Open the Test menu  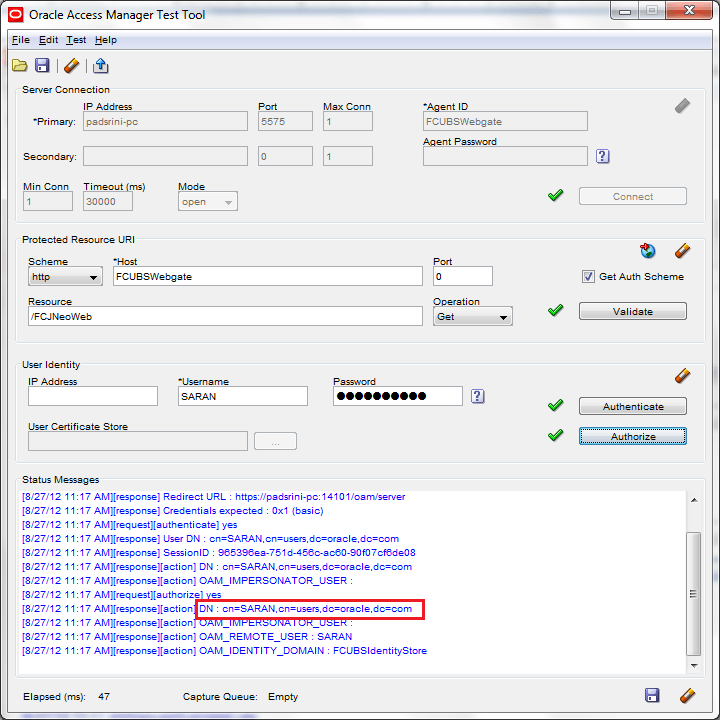76,40
